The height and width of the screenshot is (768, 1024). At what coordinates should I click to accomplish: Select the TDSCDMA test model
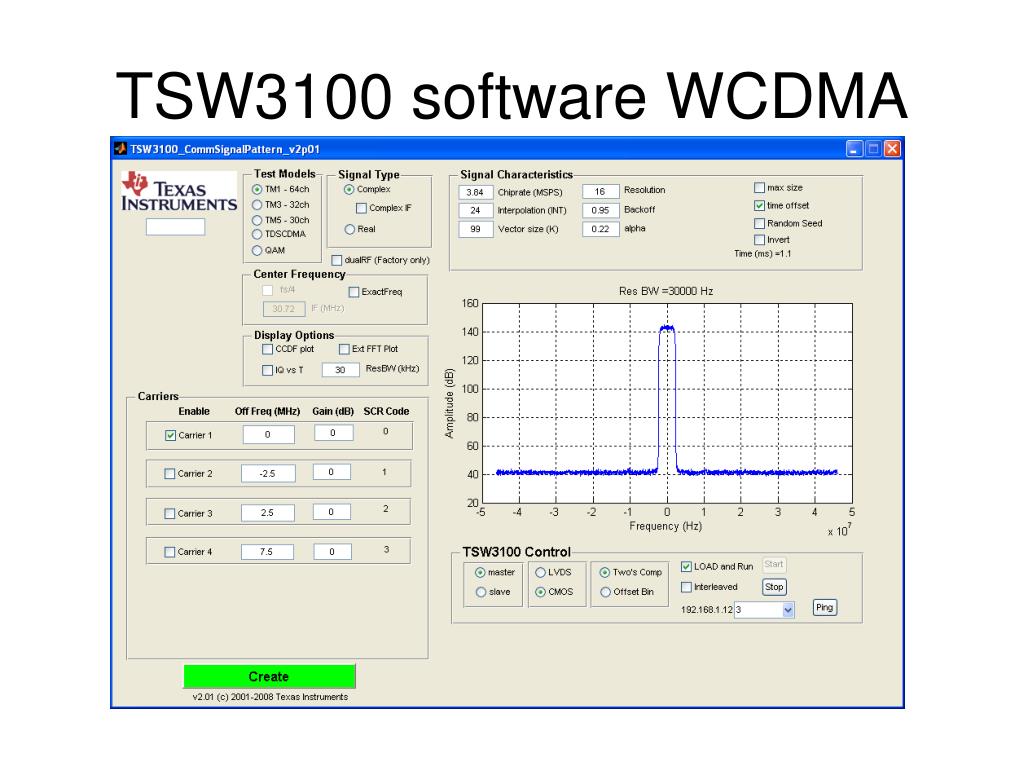point(257,234)
